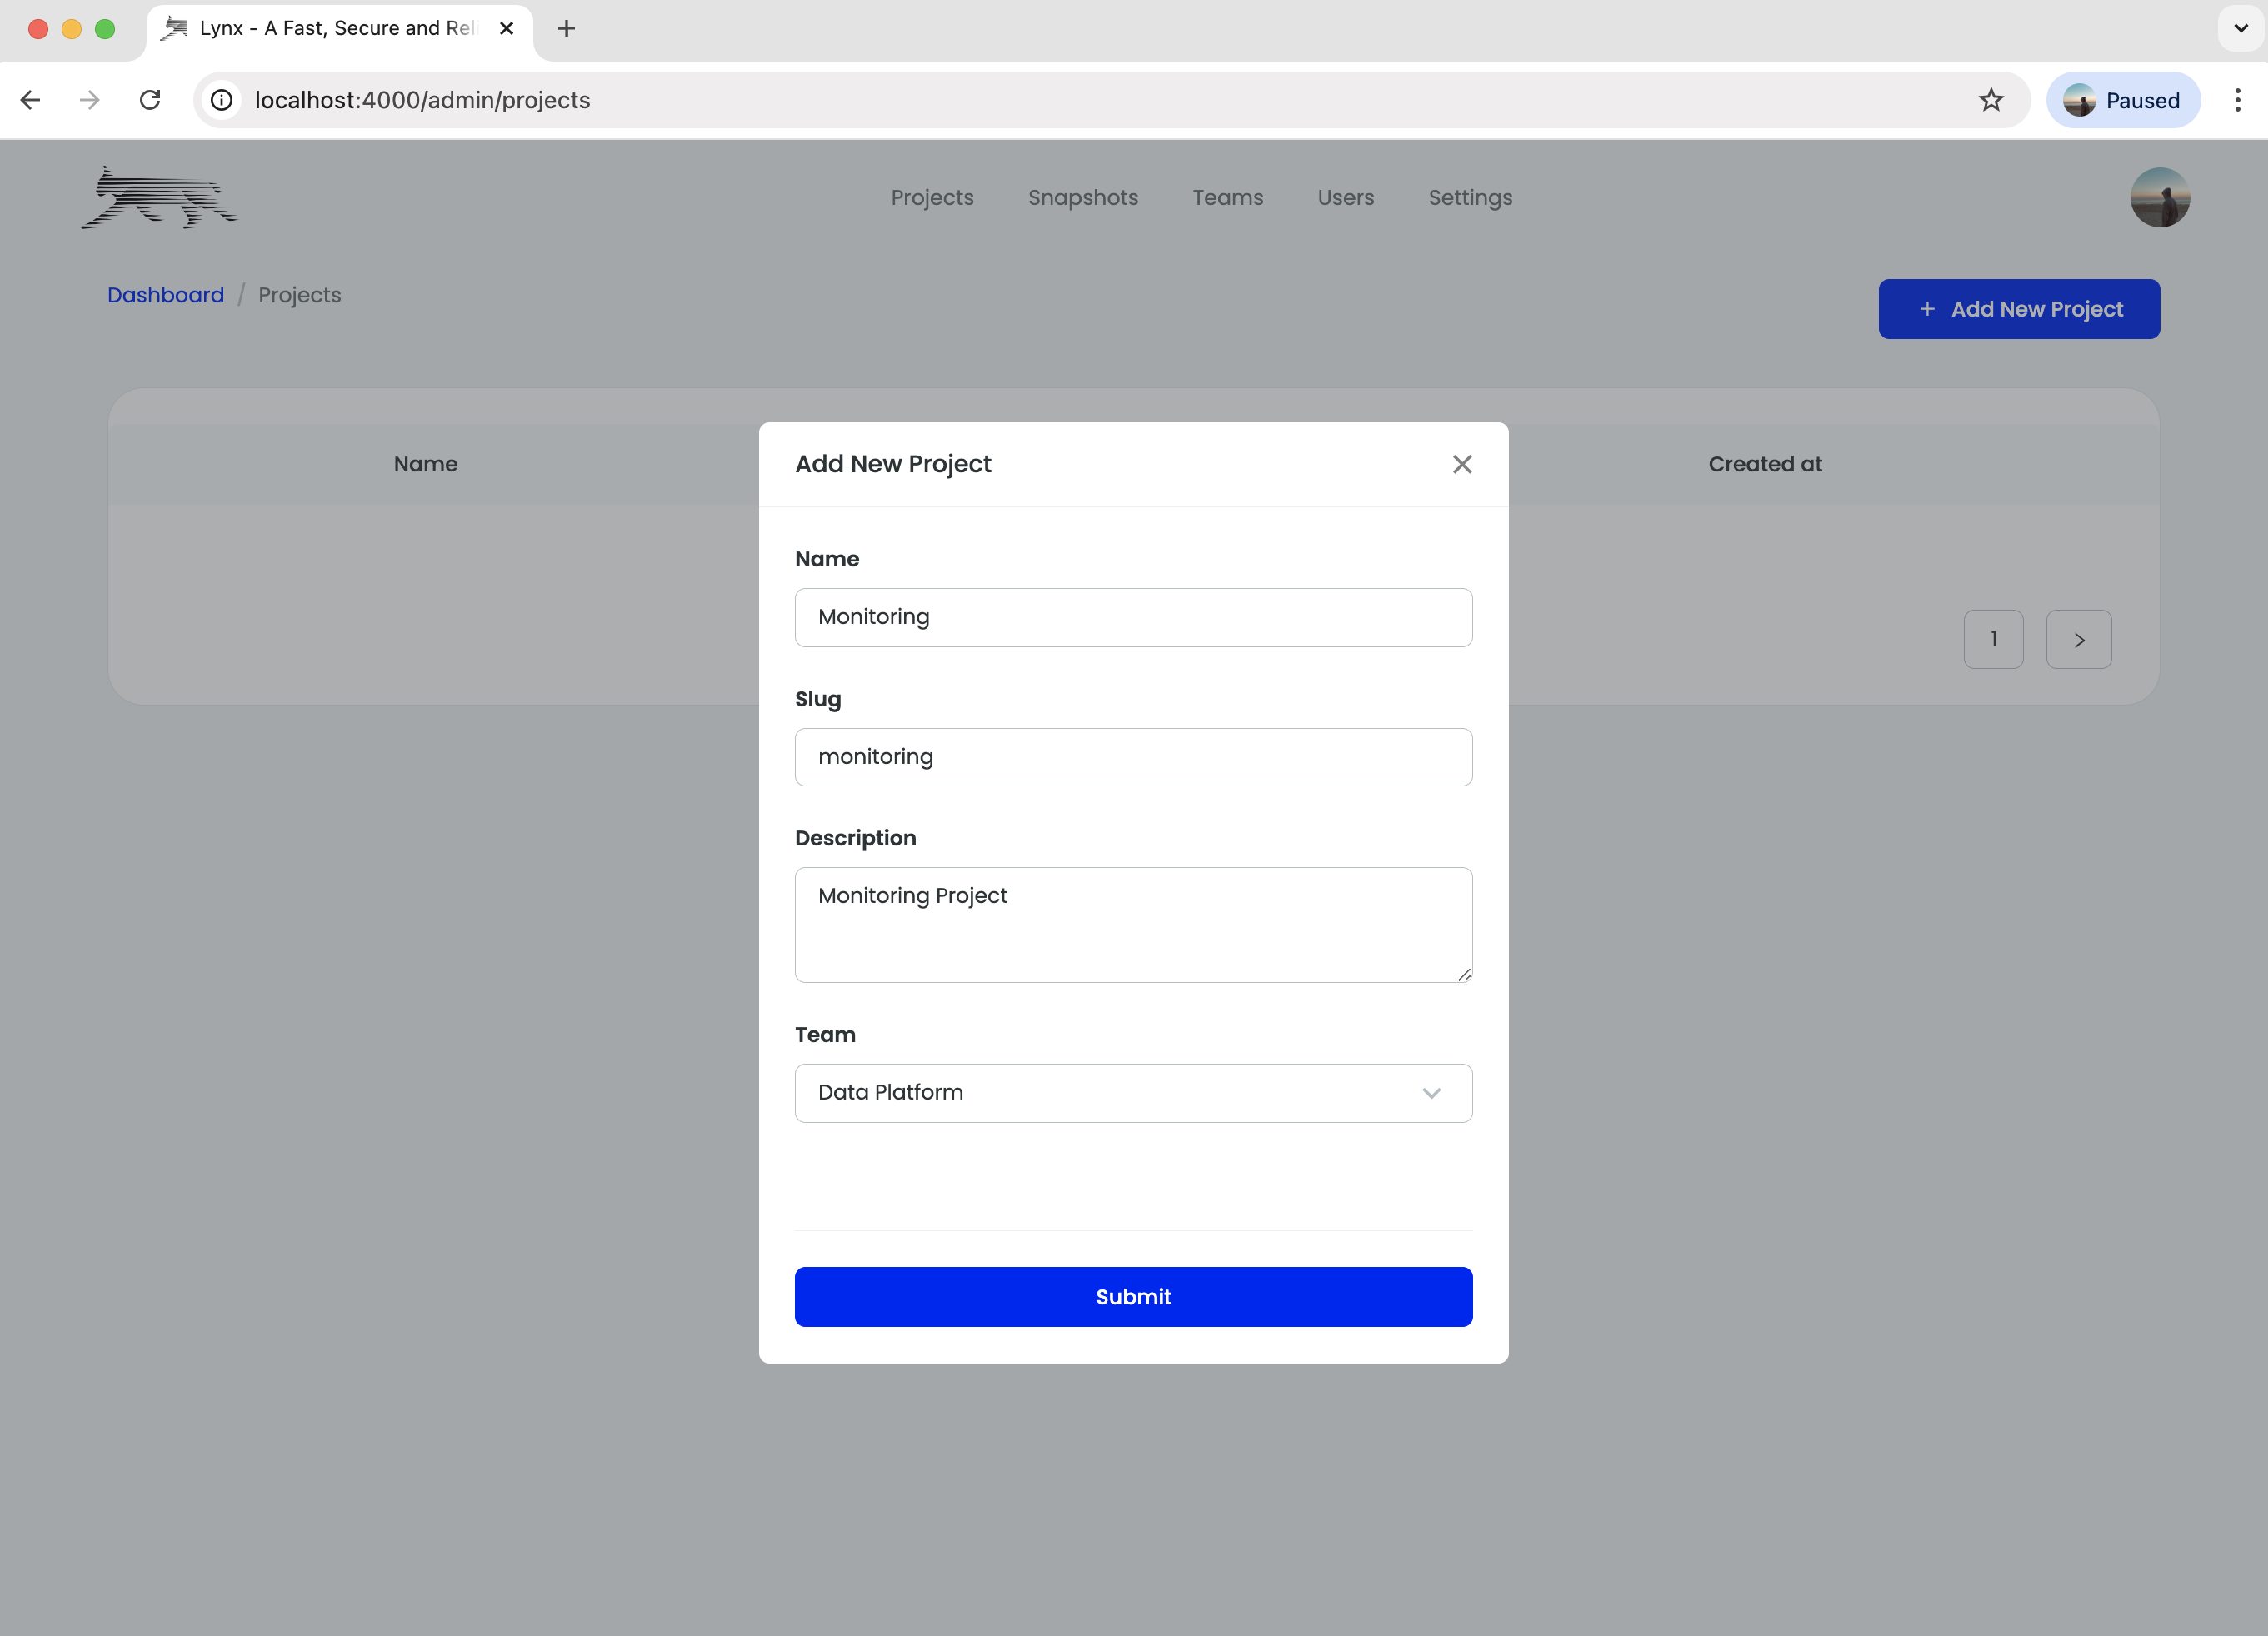
Task: Navigate to Users section
Action: (x=1345, y=197)
